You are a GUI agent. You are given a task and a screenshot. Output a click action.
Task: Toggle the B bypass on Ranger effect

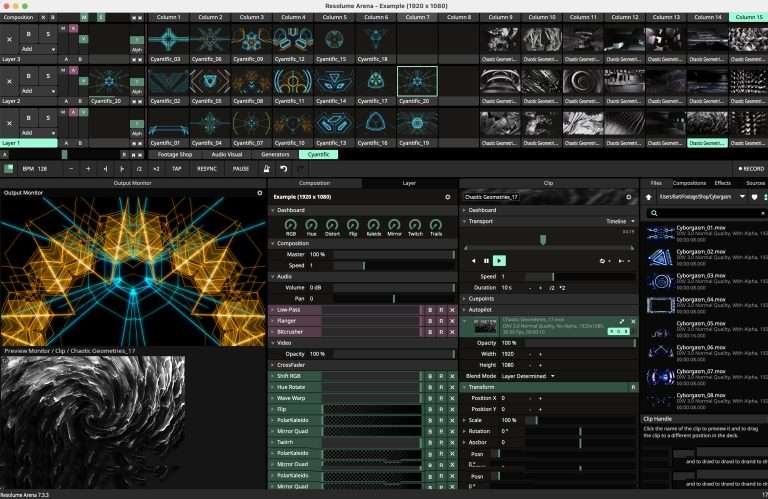[430, 321]
